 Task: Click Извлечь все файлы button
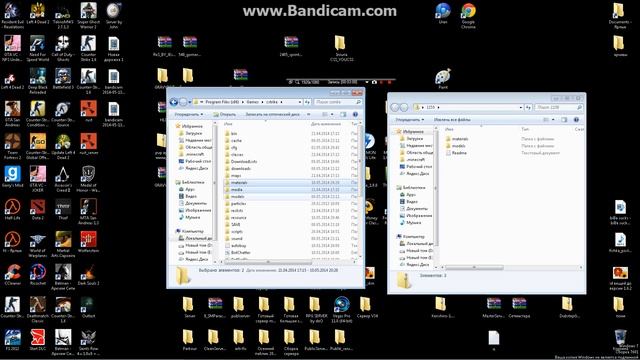tap(452, 120)
